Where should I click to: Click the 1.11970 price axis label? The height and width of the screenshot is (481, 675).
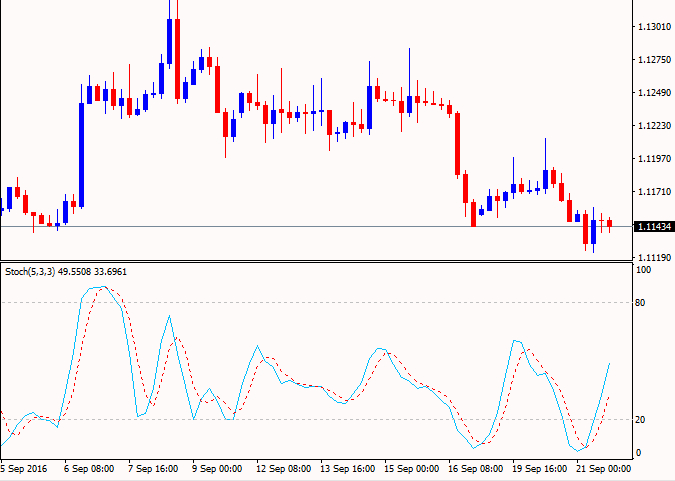pyautogui.click(x=654, y=159)
